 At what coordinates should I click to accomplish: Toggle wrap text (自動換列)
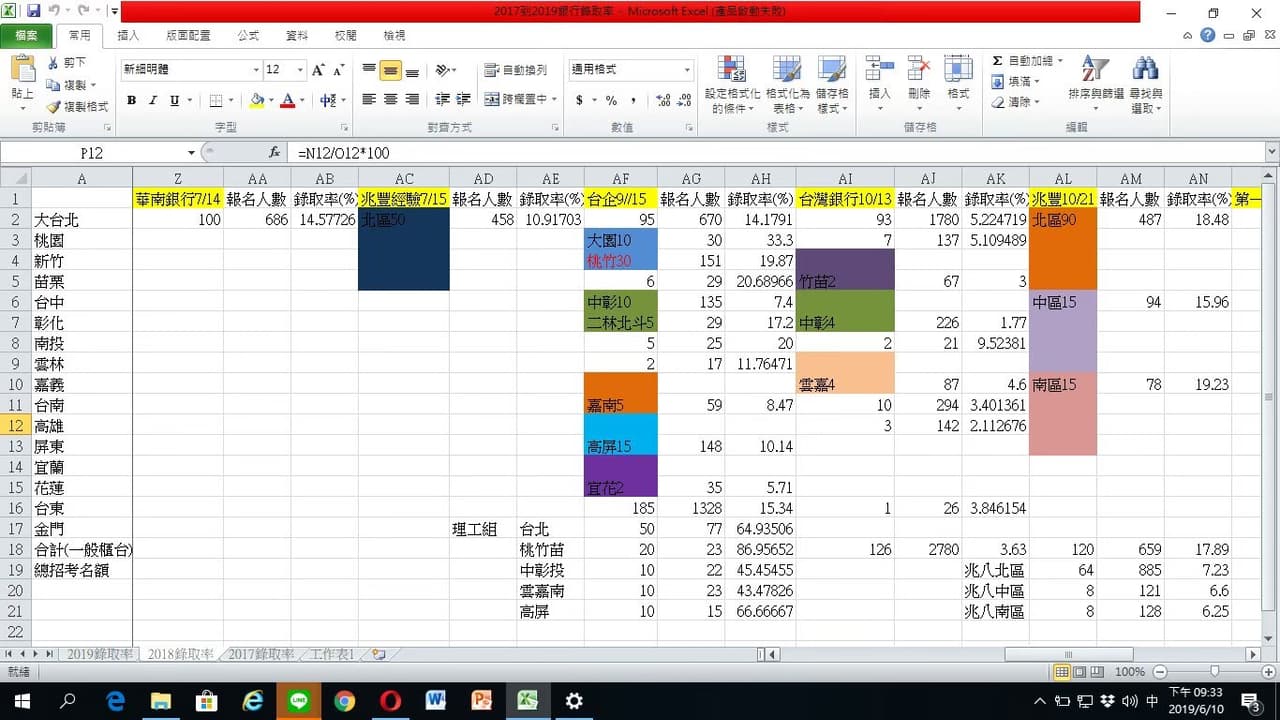(515, 70)
